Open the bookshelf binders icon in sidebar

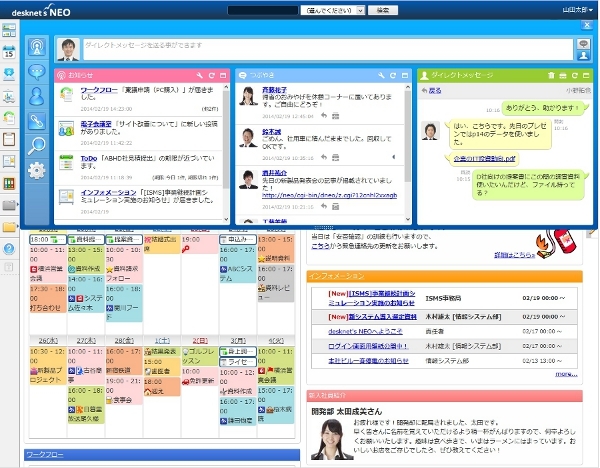click(9, 183)
